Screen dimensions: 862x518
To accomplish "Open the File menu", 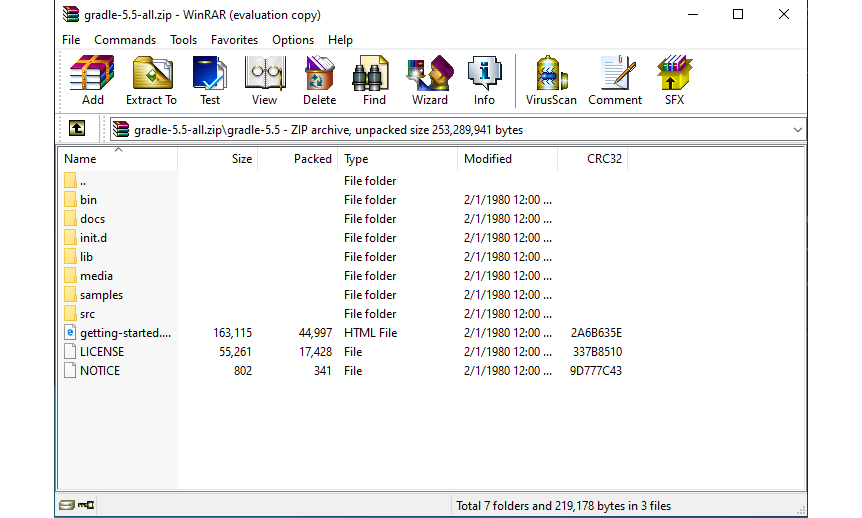I will click(x=71, y=40).
